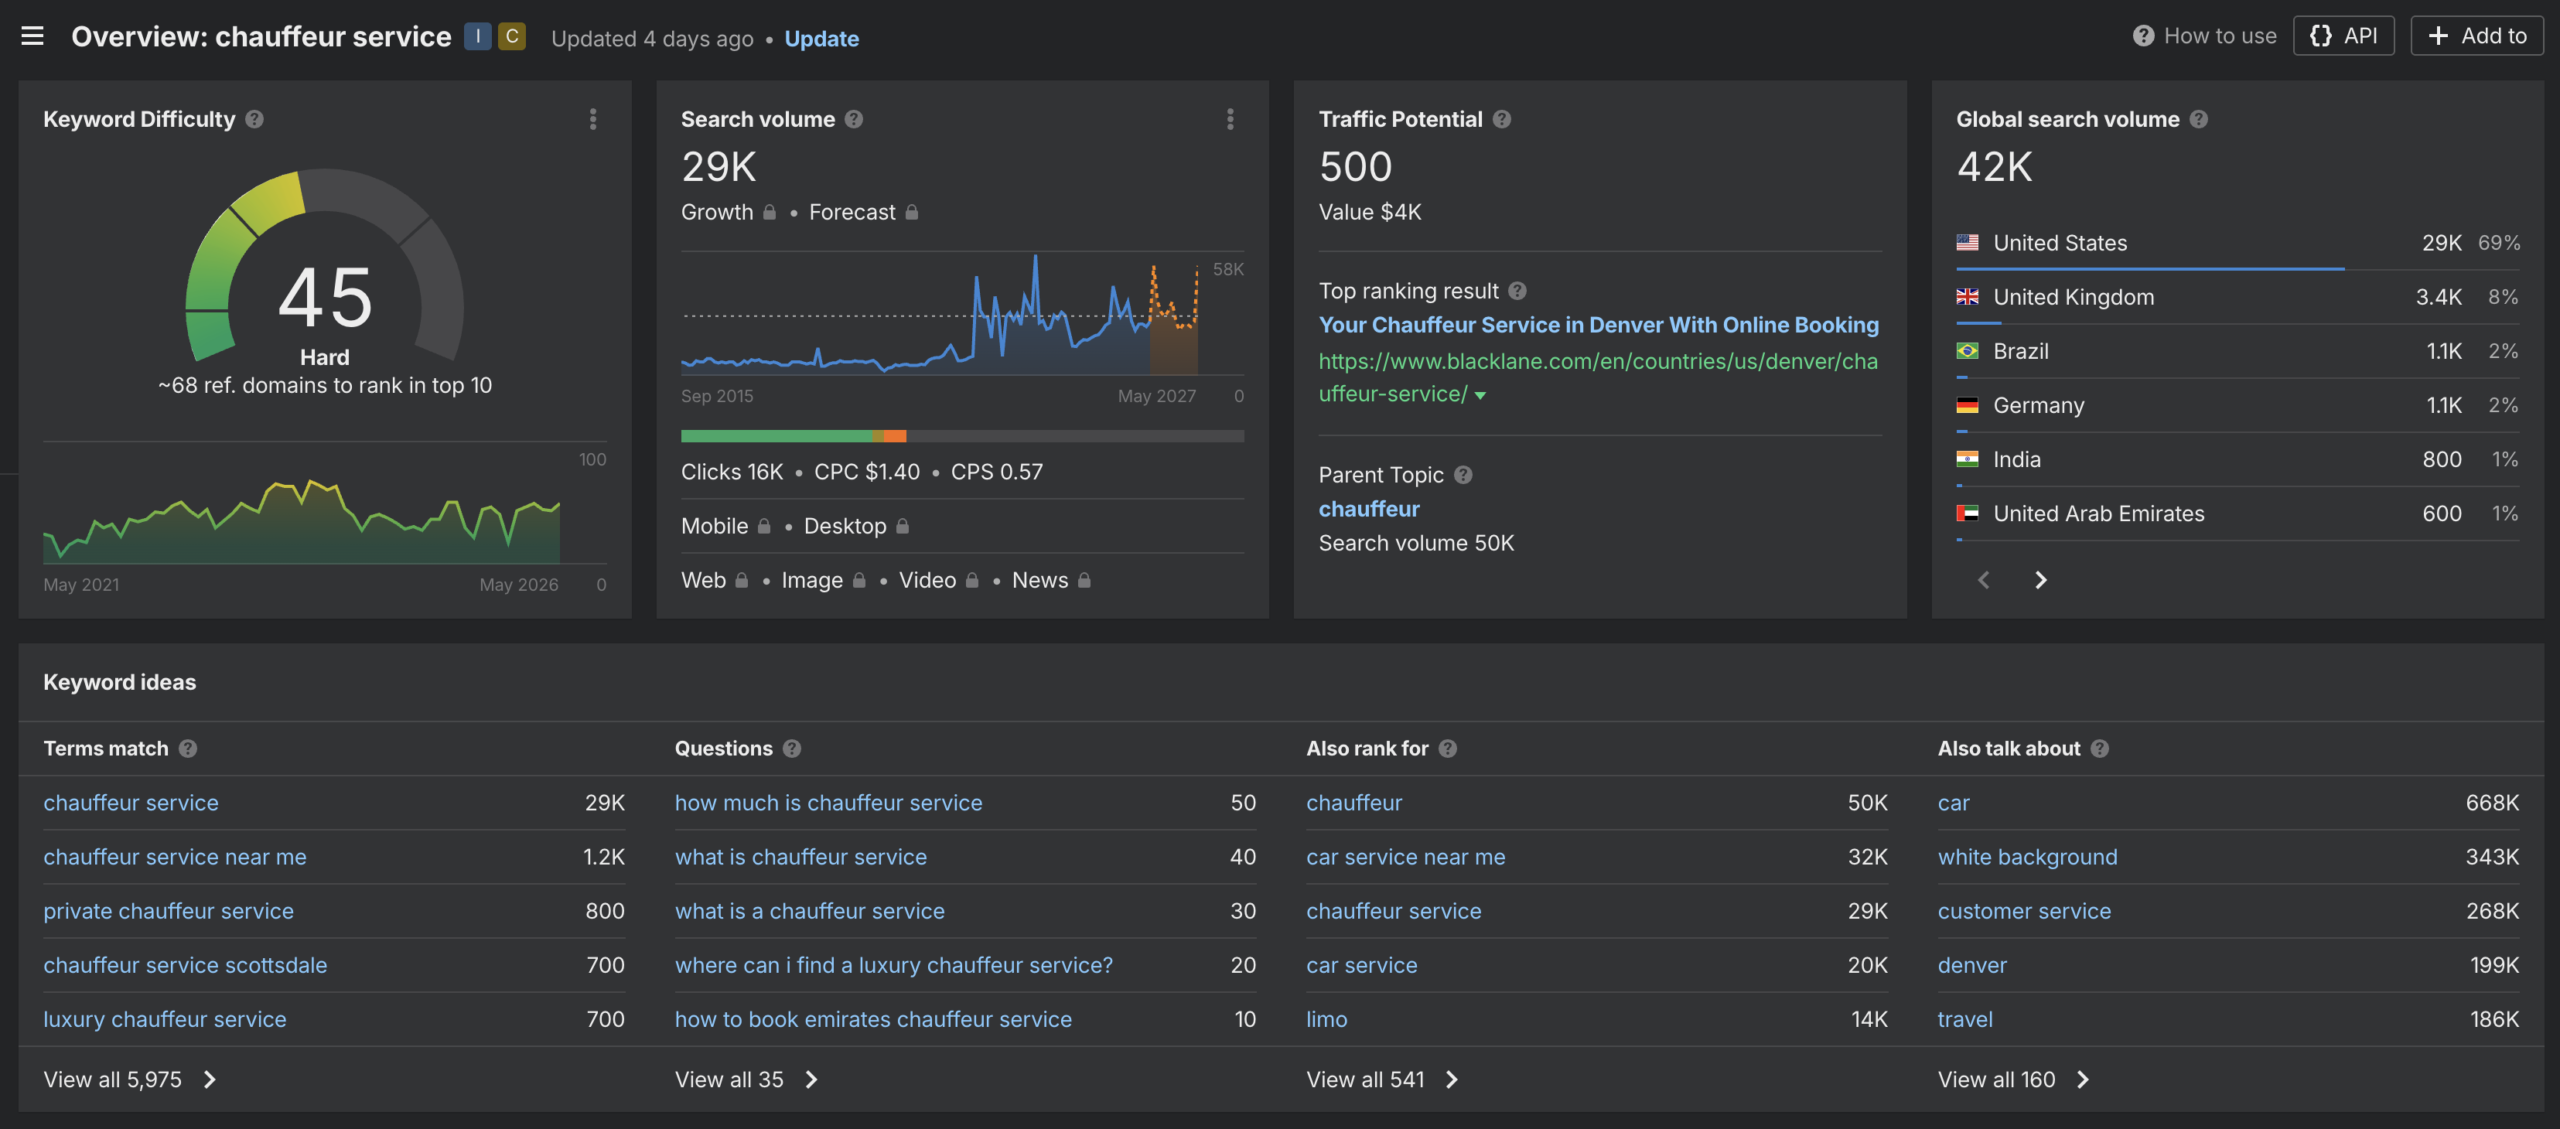Open Global search volume help icon
Viewport: 2560px width, 1129px height.
click(2199, 119)
